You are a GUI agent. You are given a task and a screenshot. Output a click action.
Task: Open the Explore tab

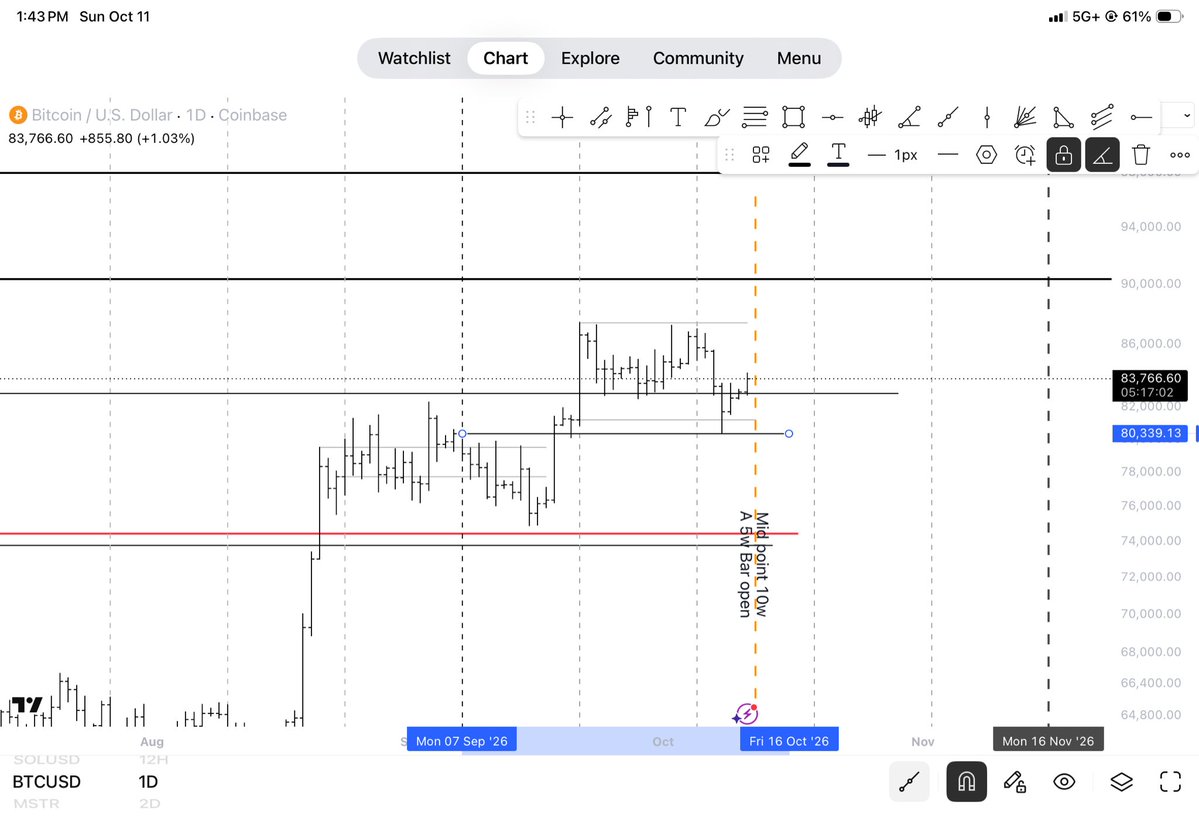click(590, 58)
